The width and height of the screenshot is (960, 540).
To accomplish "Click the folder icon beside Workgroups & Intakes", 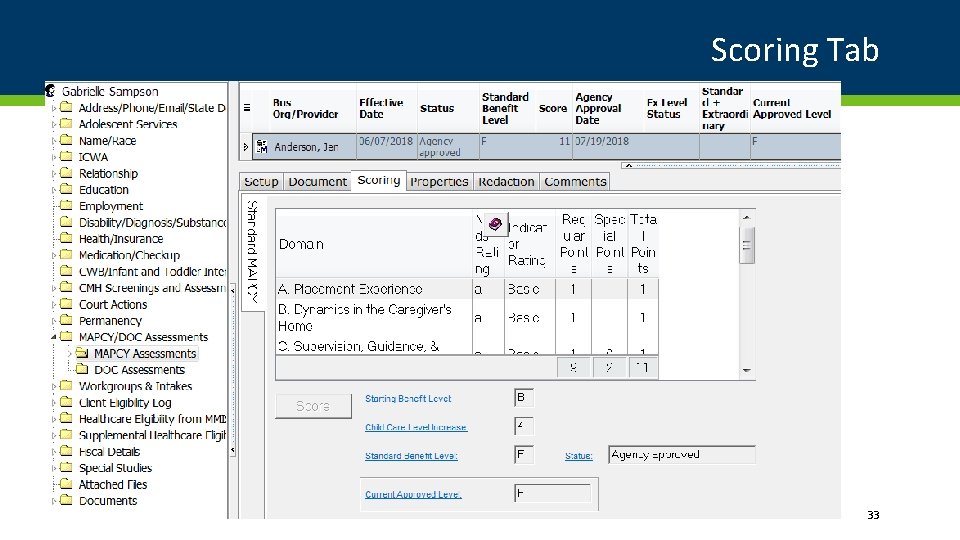I will (66, 386).
